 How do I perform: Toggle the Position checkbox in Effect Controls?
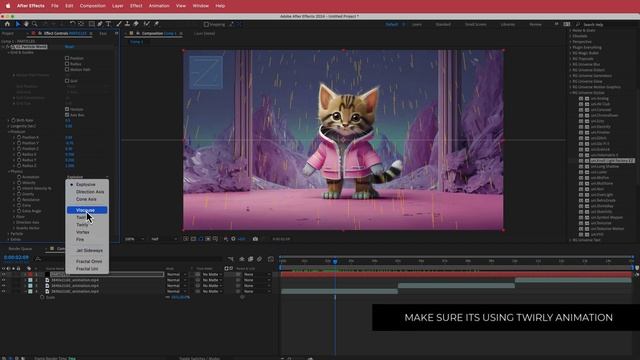coord(67,58)
